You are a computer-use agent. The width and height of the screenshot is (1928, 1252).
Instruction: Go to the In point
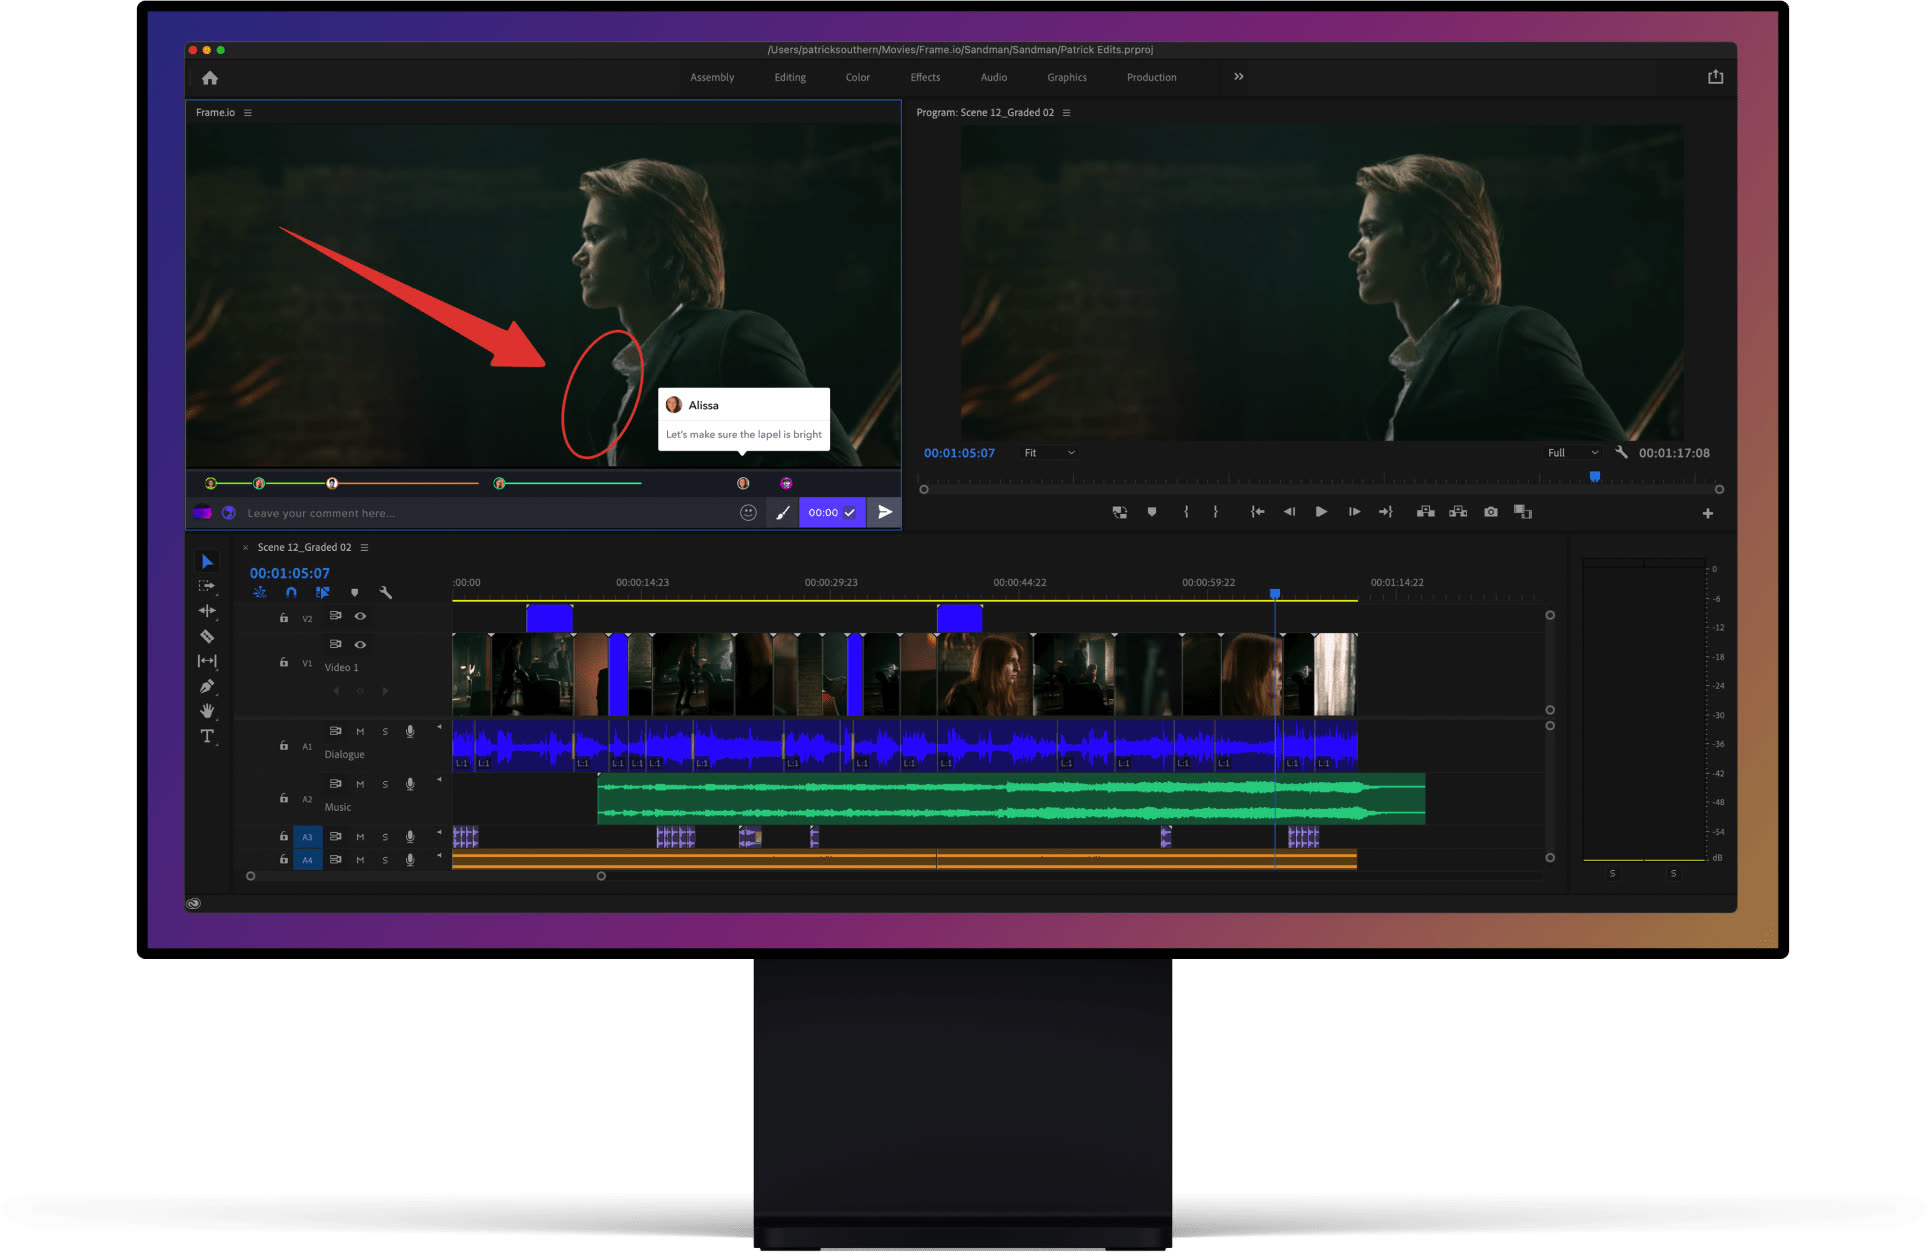point(1257,512)
